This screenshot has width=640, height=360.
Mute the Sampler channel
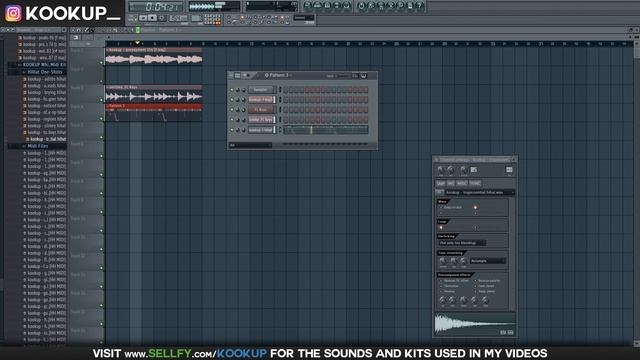[x=232, y=90]
